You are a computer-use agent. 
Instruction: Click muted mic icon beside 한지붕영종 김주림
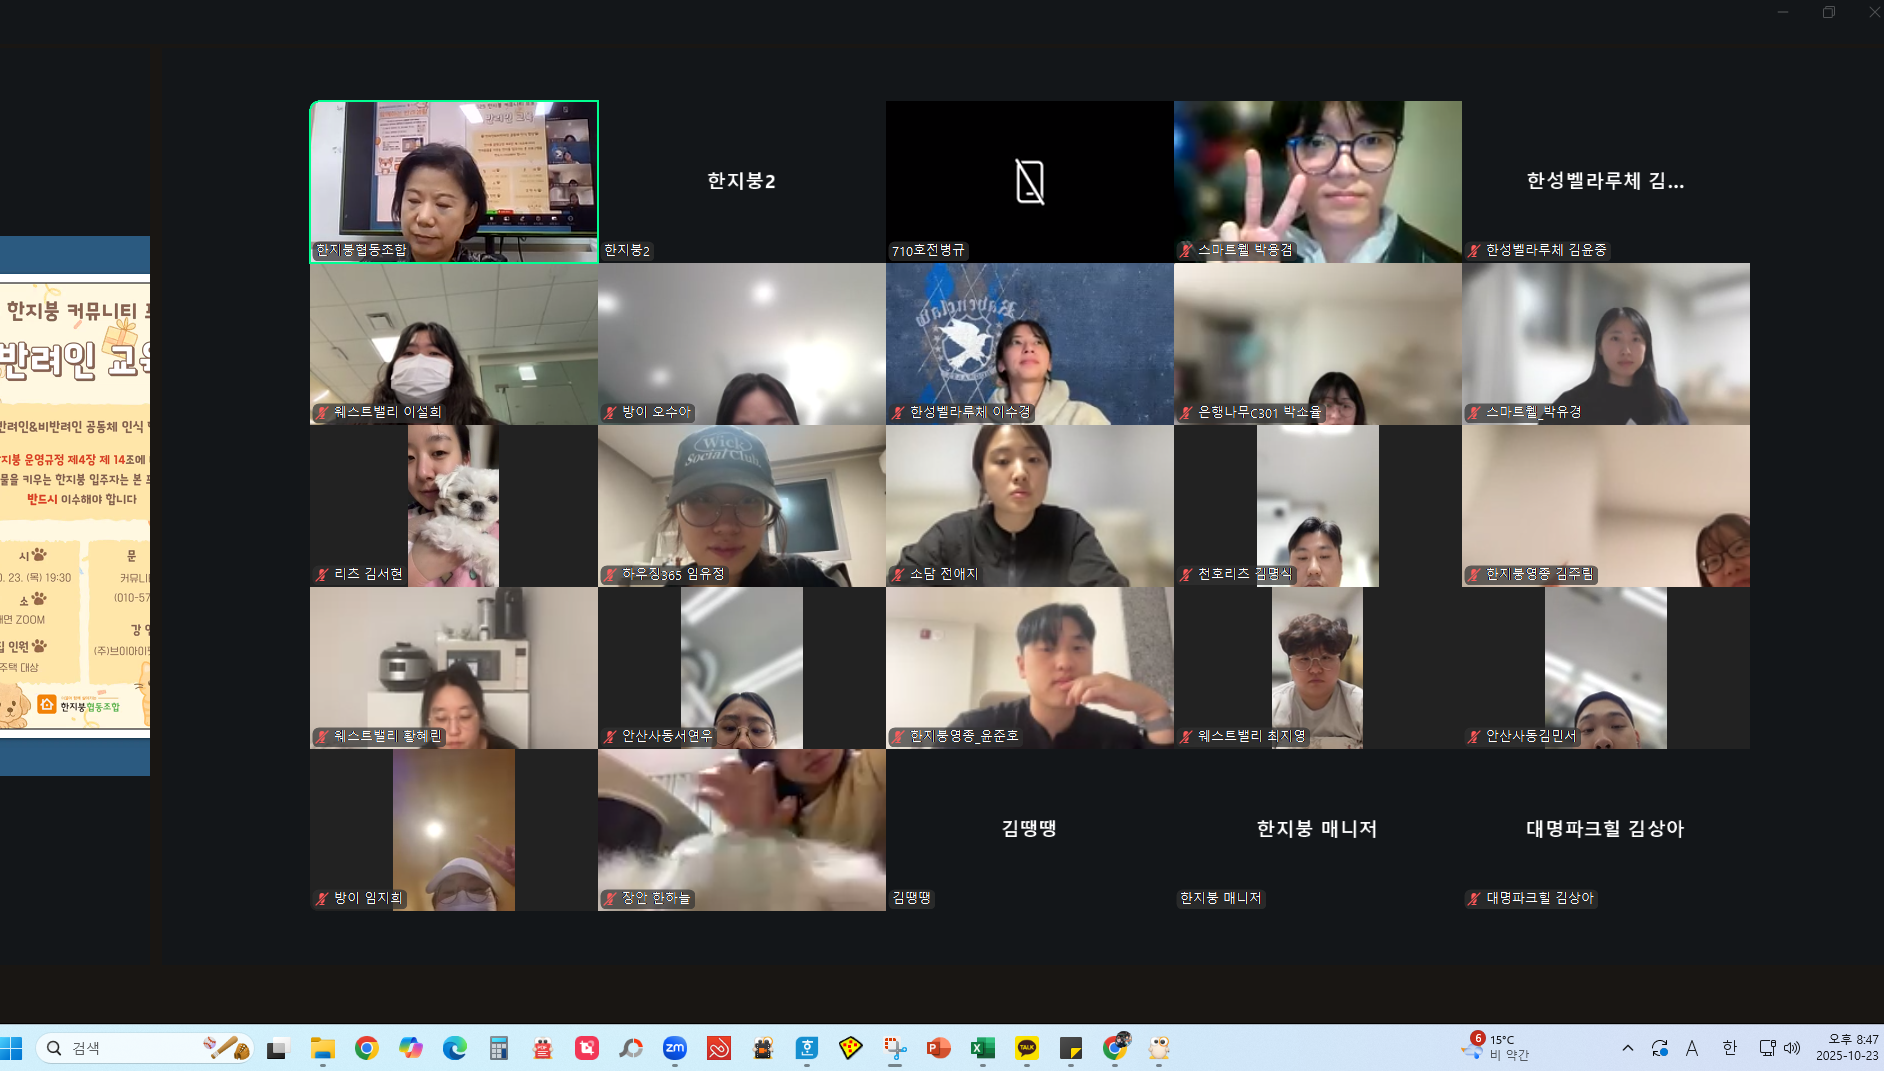1474,574
